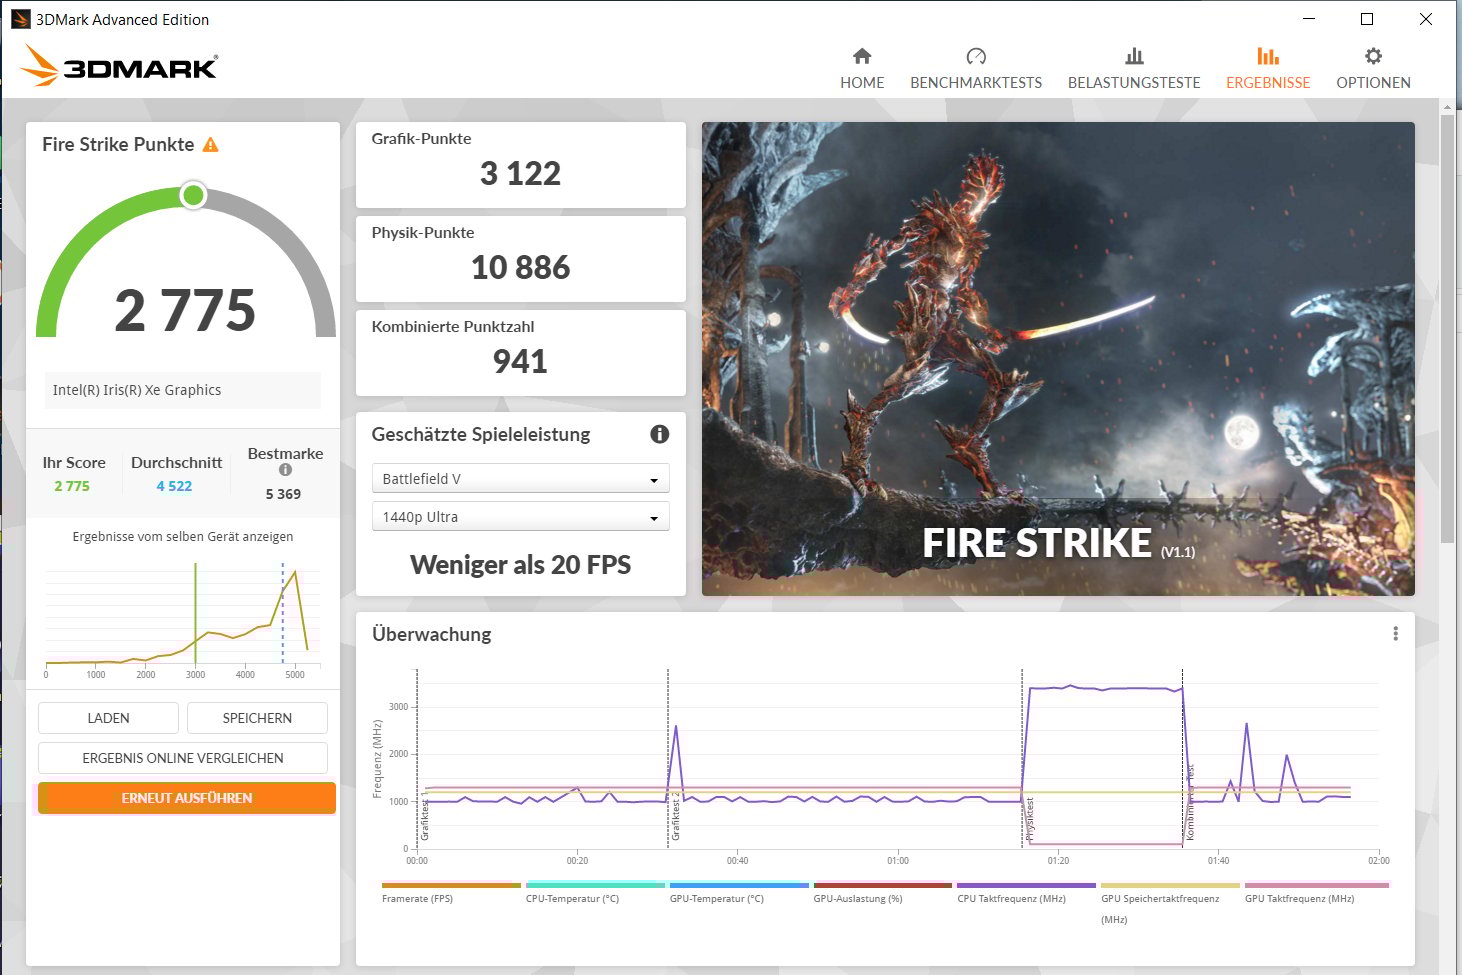Click the SPEICHERN button
This screenshot has height=975, width=1462.
pos(257,718)
